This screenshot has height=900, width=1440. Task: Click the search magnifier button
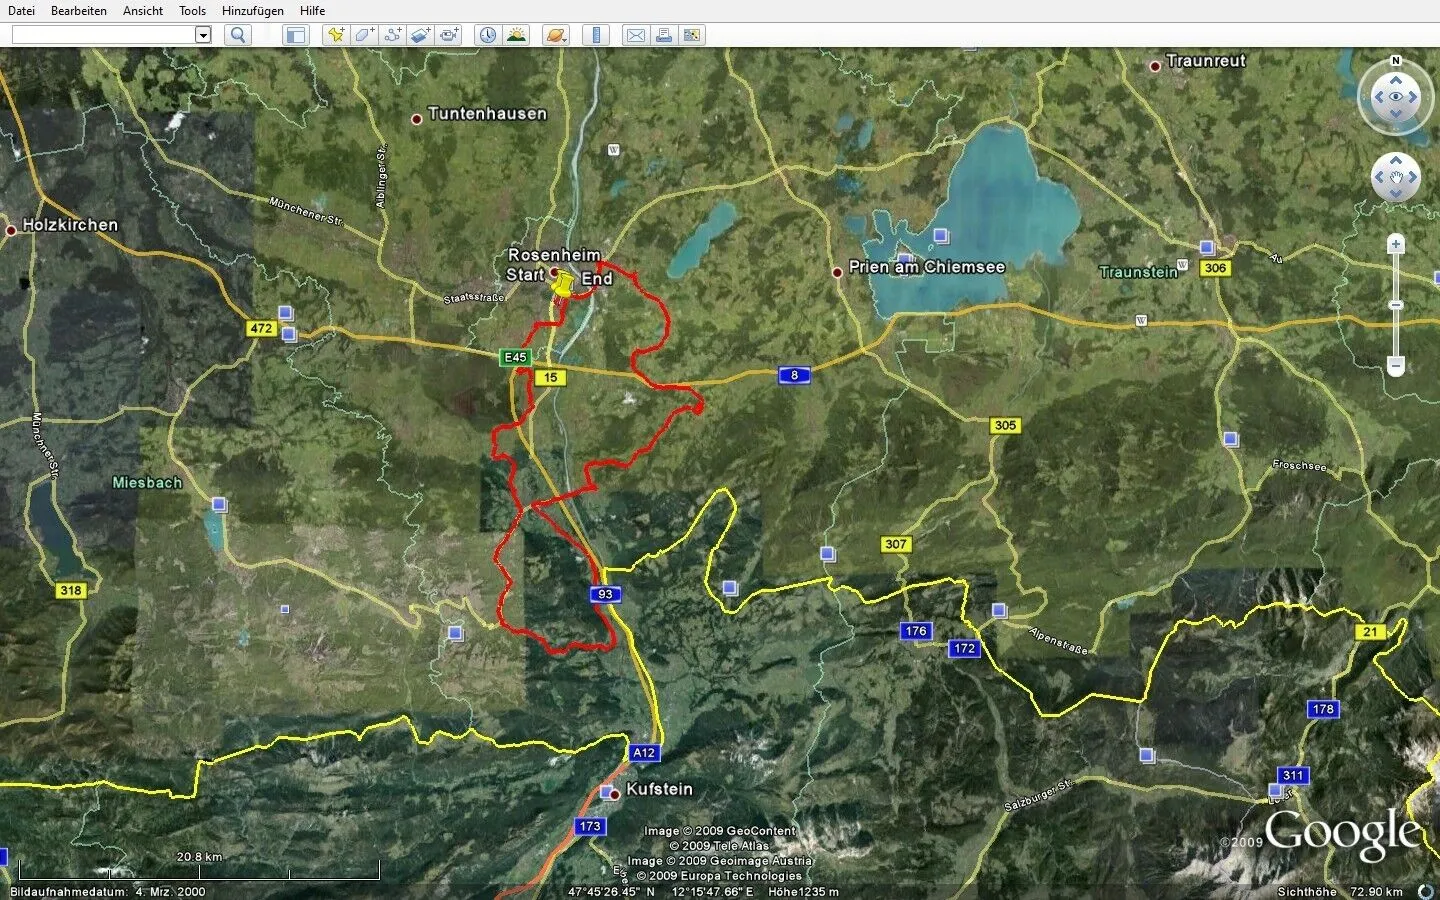tap(238, 35)
